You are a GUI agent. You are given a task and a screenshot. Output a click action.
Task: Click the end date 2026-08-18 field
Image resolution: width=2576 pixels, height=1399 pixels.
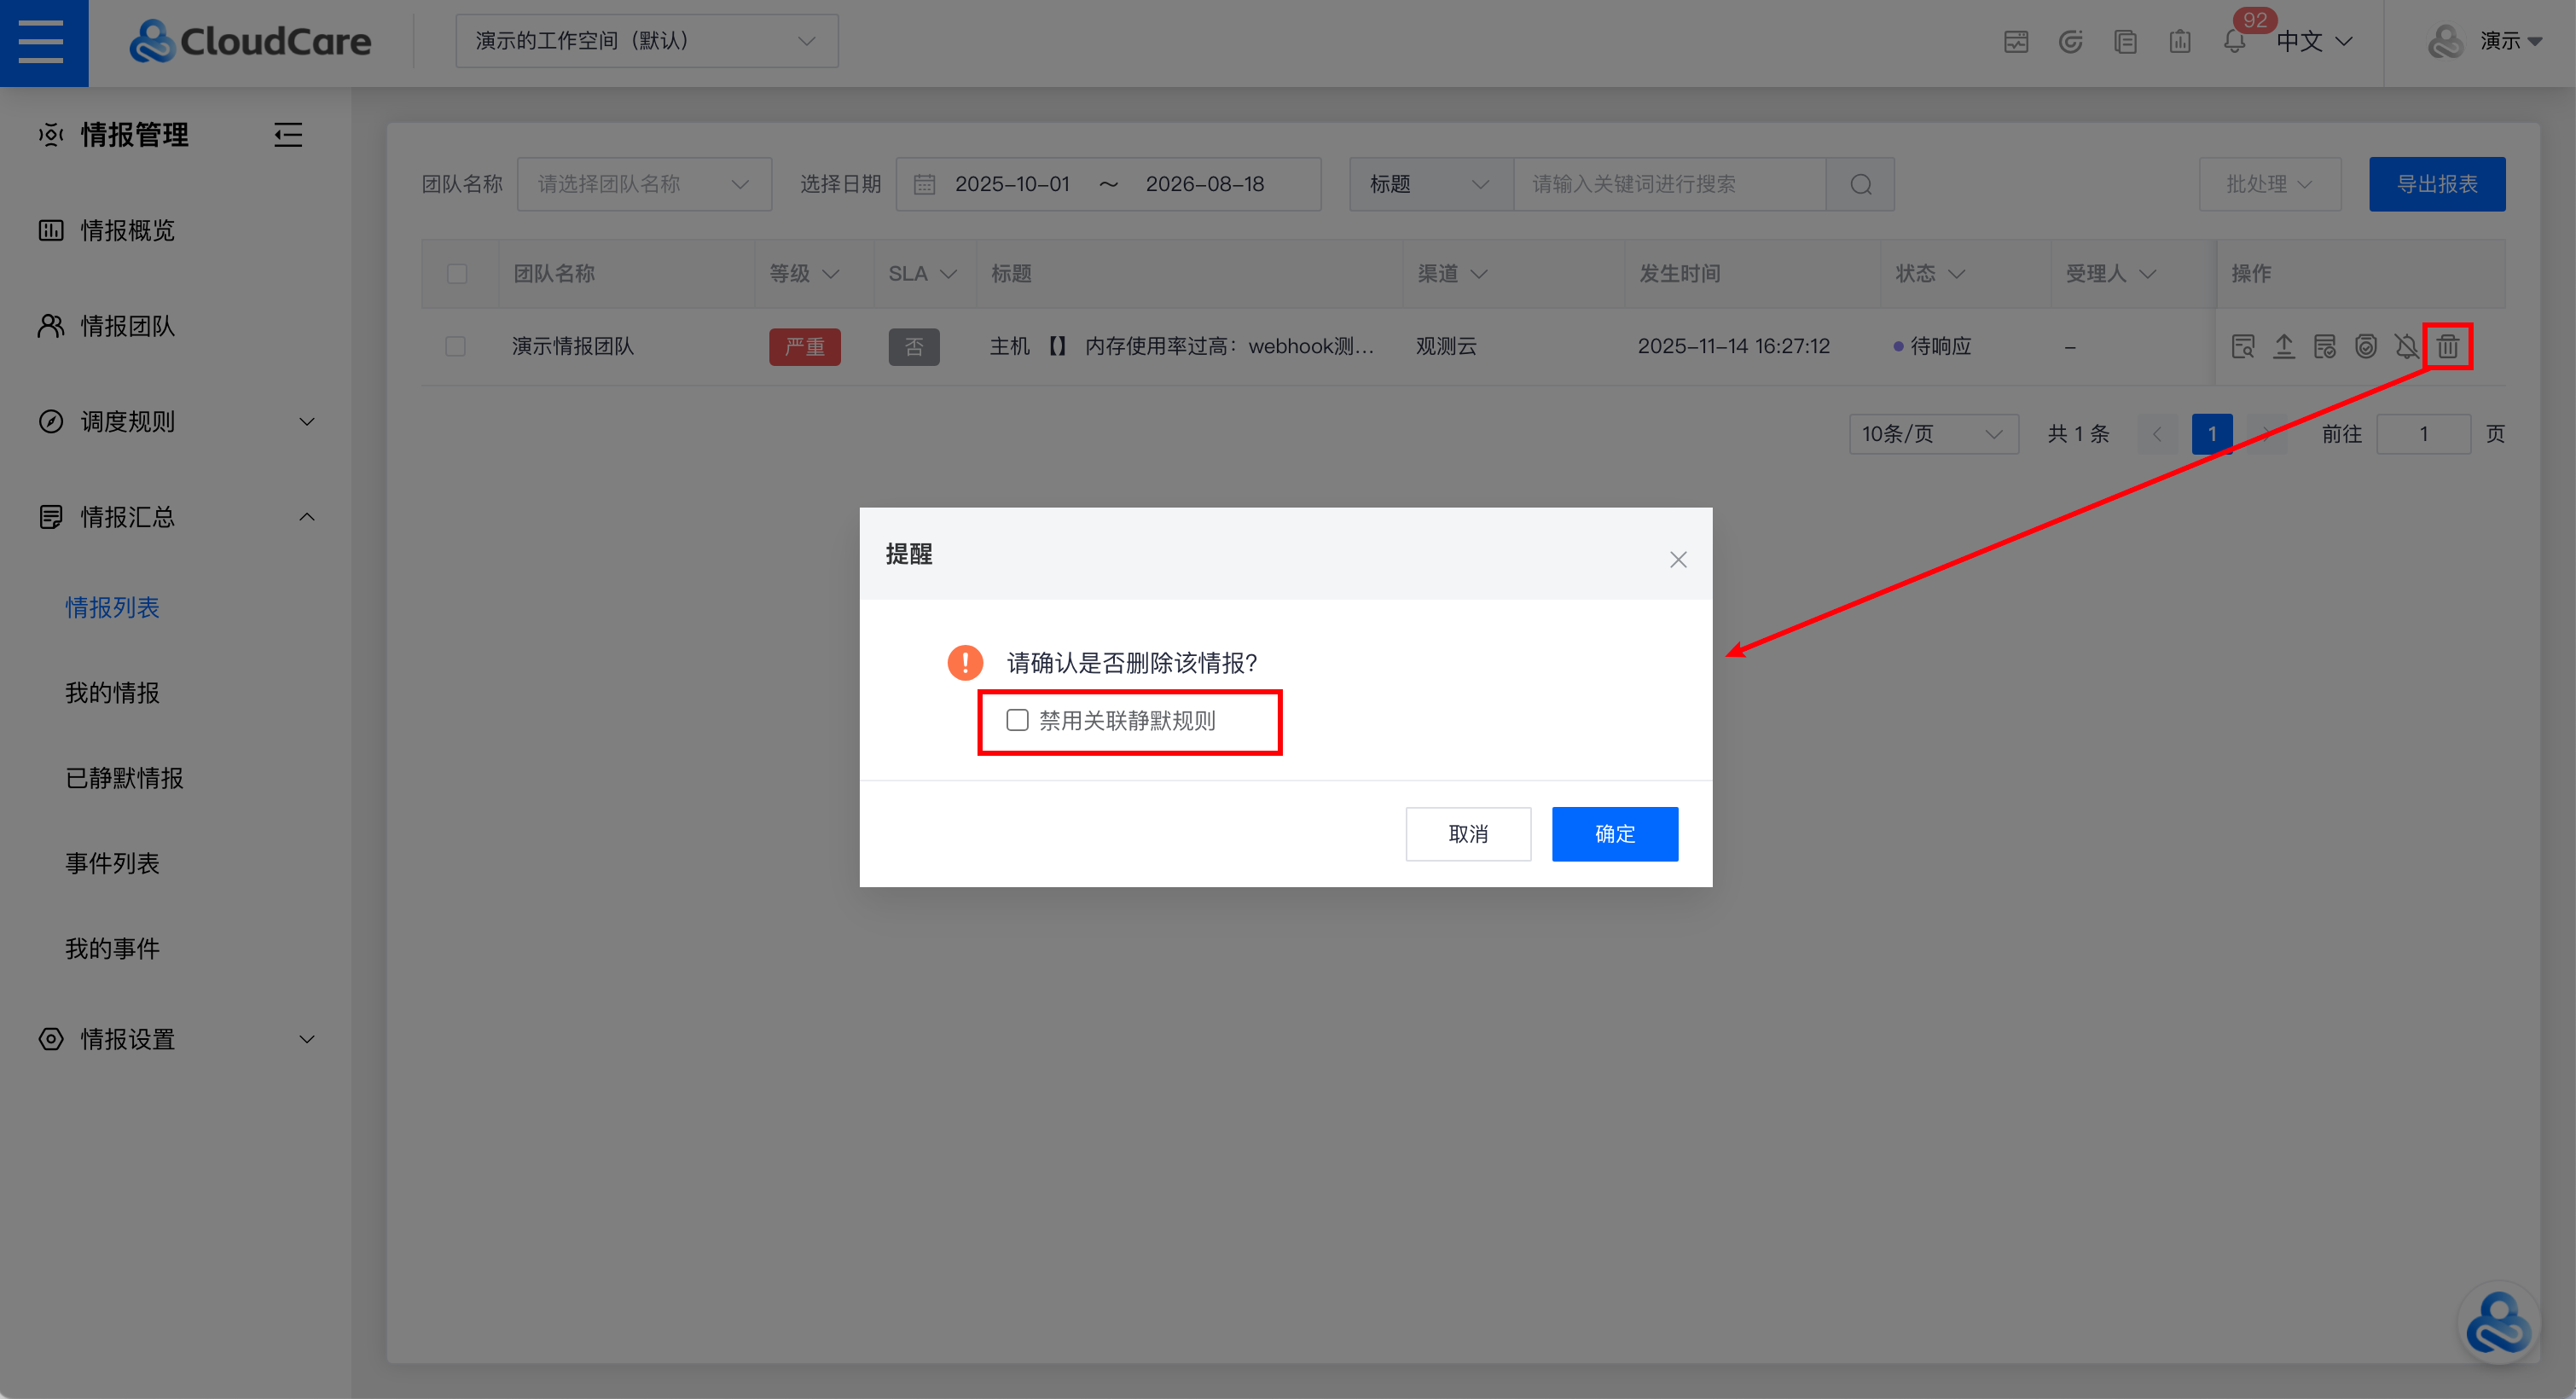click(x=1205, y=185)
